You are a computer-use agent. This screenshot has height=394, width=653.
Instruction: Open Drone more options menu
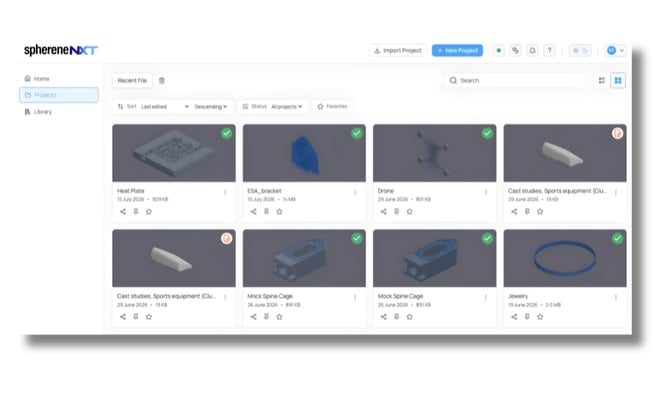click(486, 192)
